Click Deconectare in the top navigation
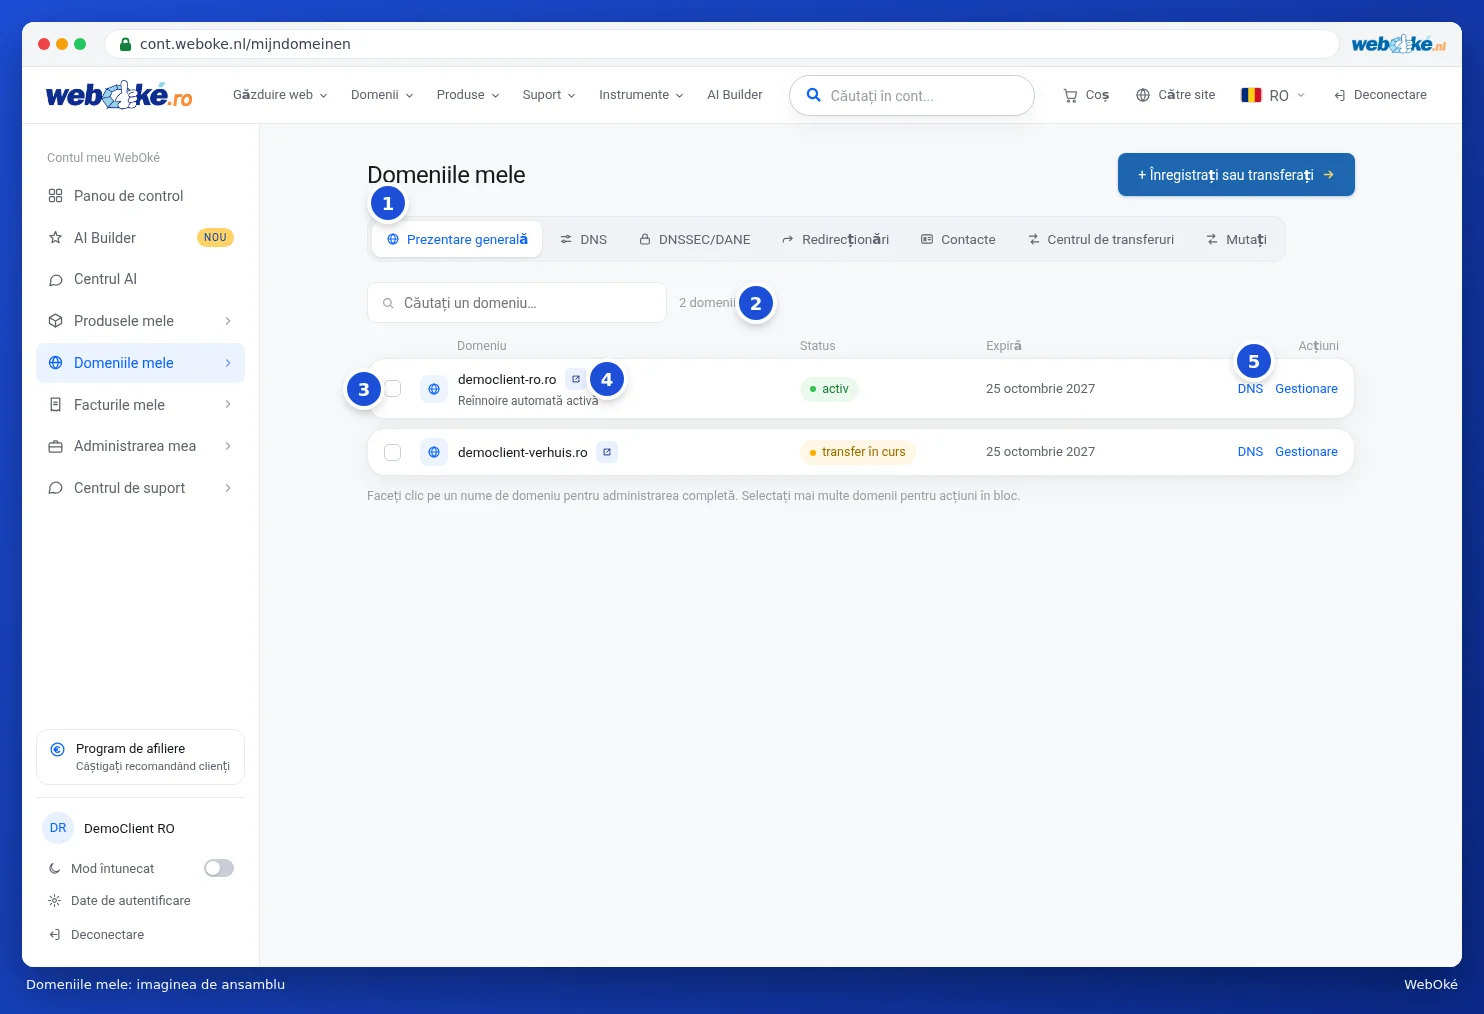This screenshot has height=1014, width=1484. (1380, 95)
